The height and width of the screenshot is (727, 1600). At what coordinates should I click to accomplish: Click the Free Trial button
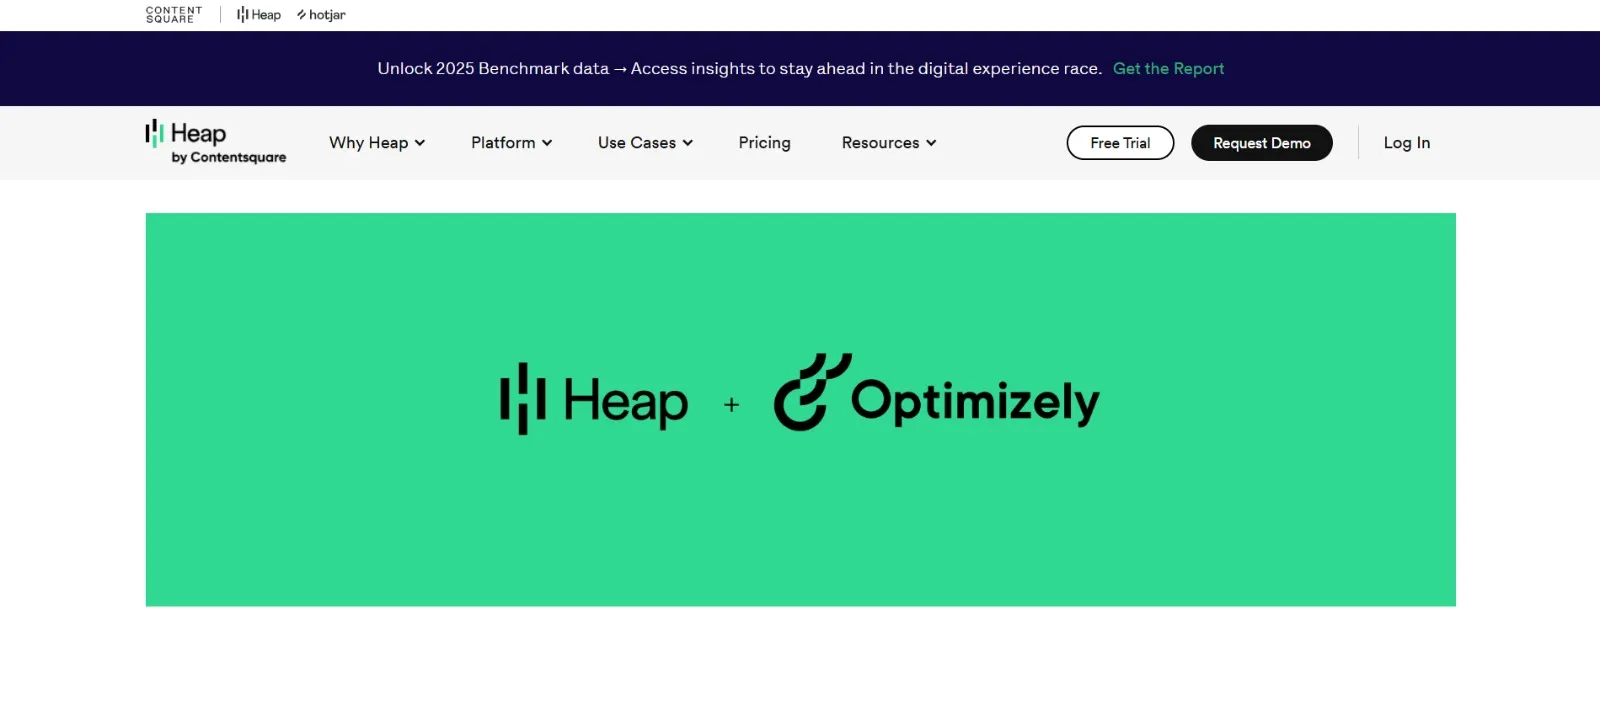pyautogui.click(x=1120, y=143)
